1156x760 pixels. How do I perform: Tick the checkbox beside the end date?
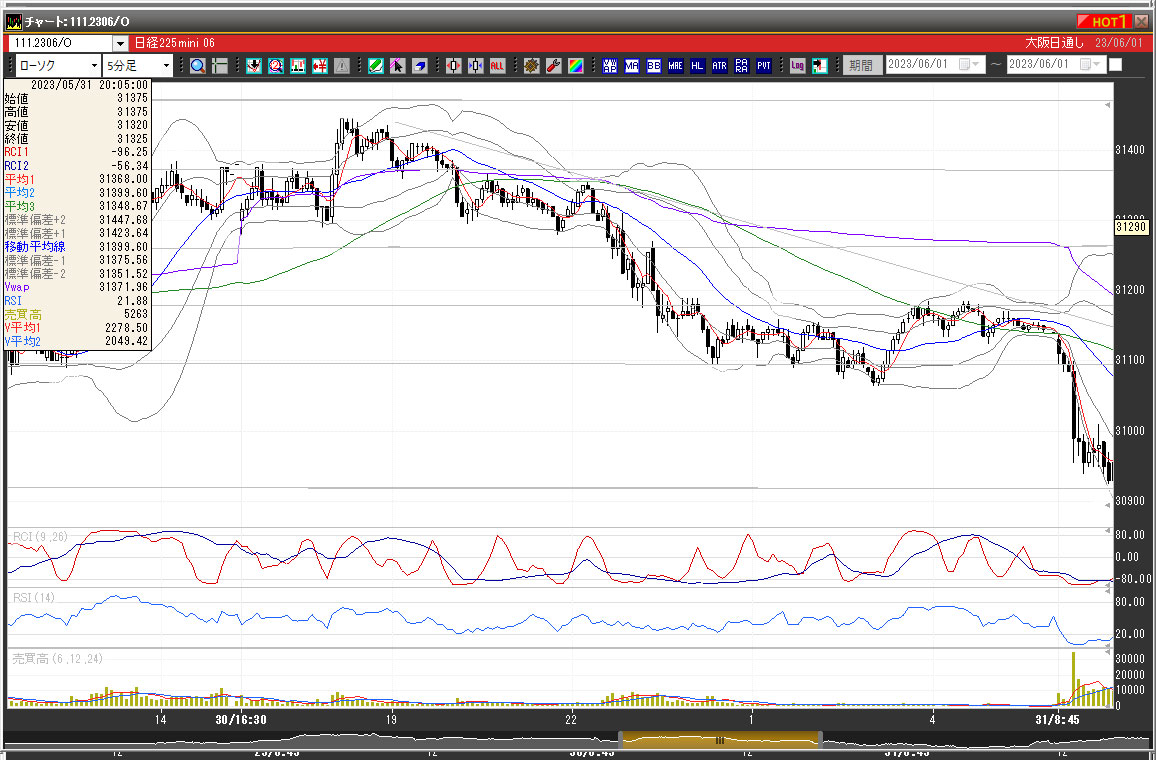click(x=1116, y=65)
